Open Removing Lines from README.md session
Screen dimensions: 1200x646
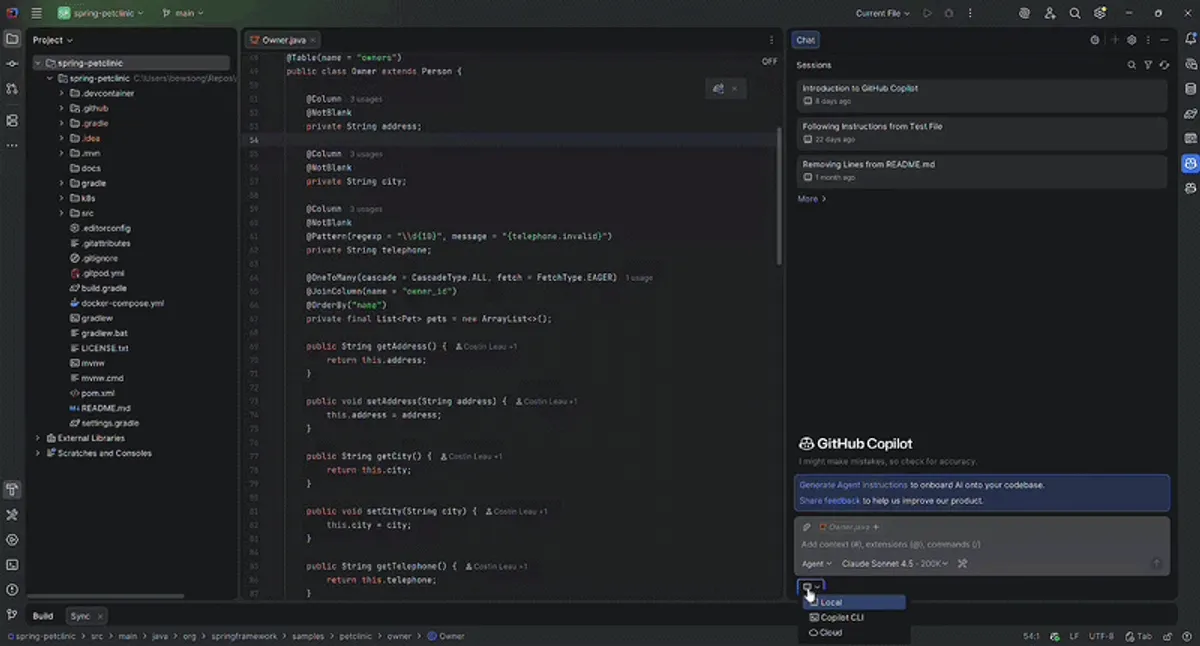[x=982, y=171]
